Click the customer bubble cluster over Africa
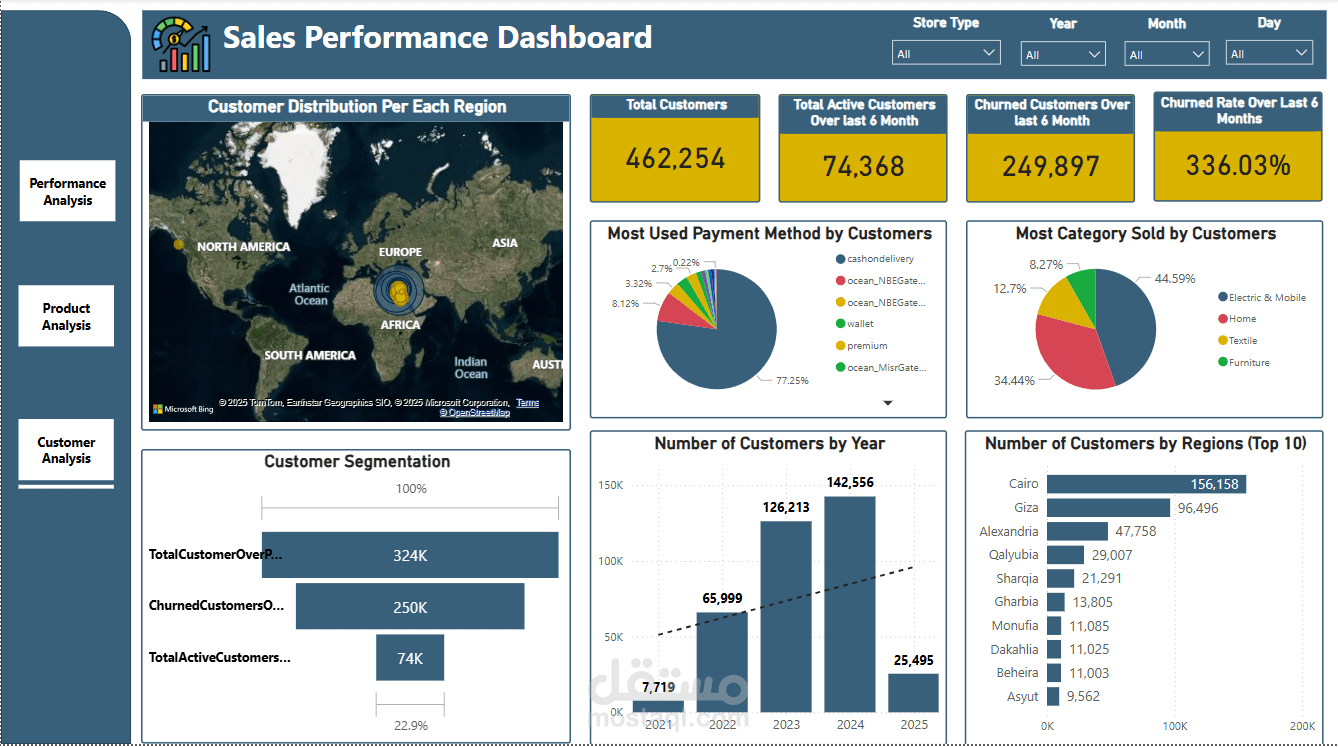 point(398,291)
